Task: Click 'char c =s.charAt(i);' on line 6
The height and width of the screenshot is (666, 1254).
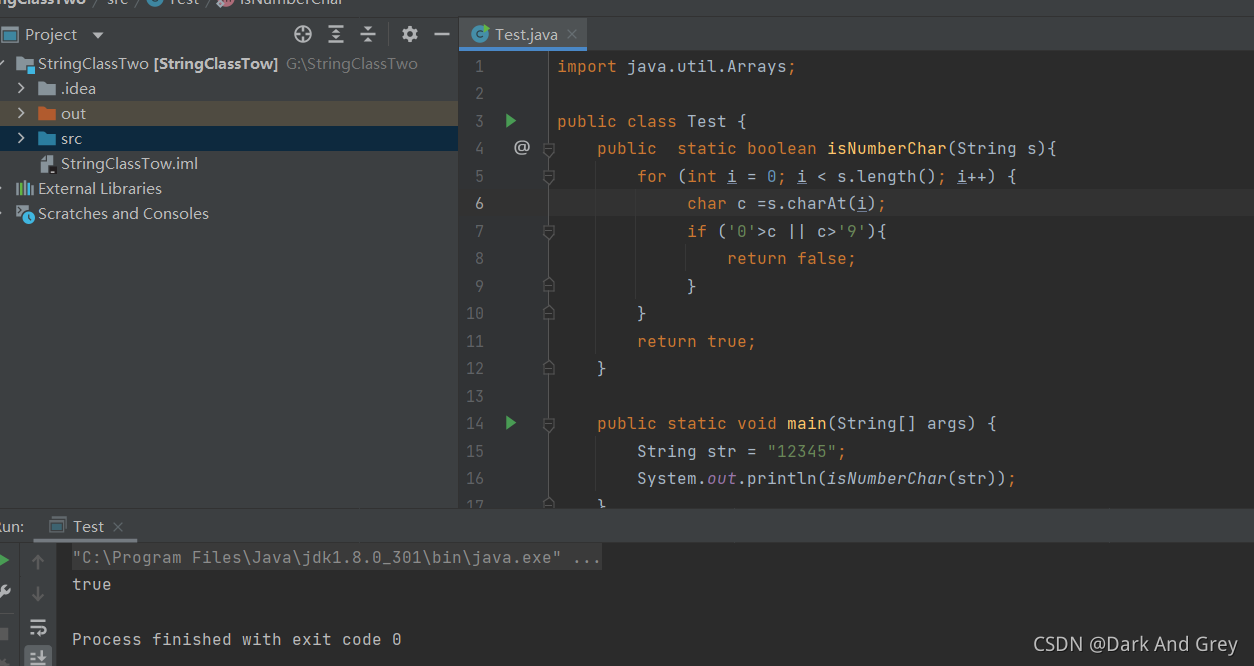Action: point(787,203)
